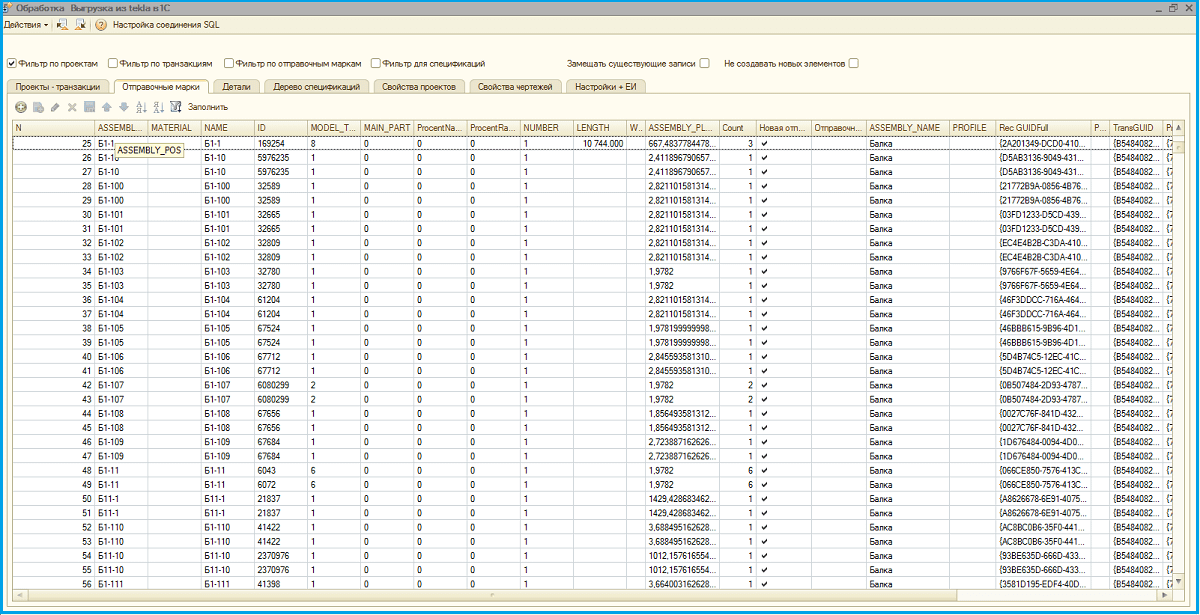
Task: Click the pencil Edit row icon
Action: [x=55, y=107]
